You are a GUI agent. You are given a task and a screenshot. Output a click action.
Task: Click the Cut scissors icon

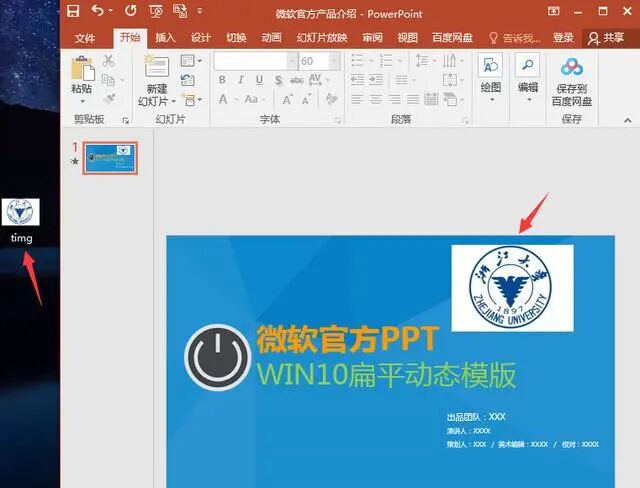coord(109,60)
